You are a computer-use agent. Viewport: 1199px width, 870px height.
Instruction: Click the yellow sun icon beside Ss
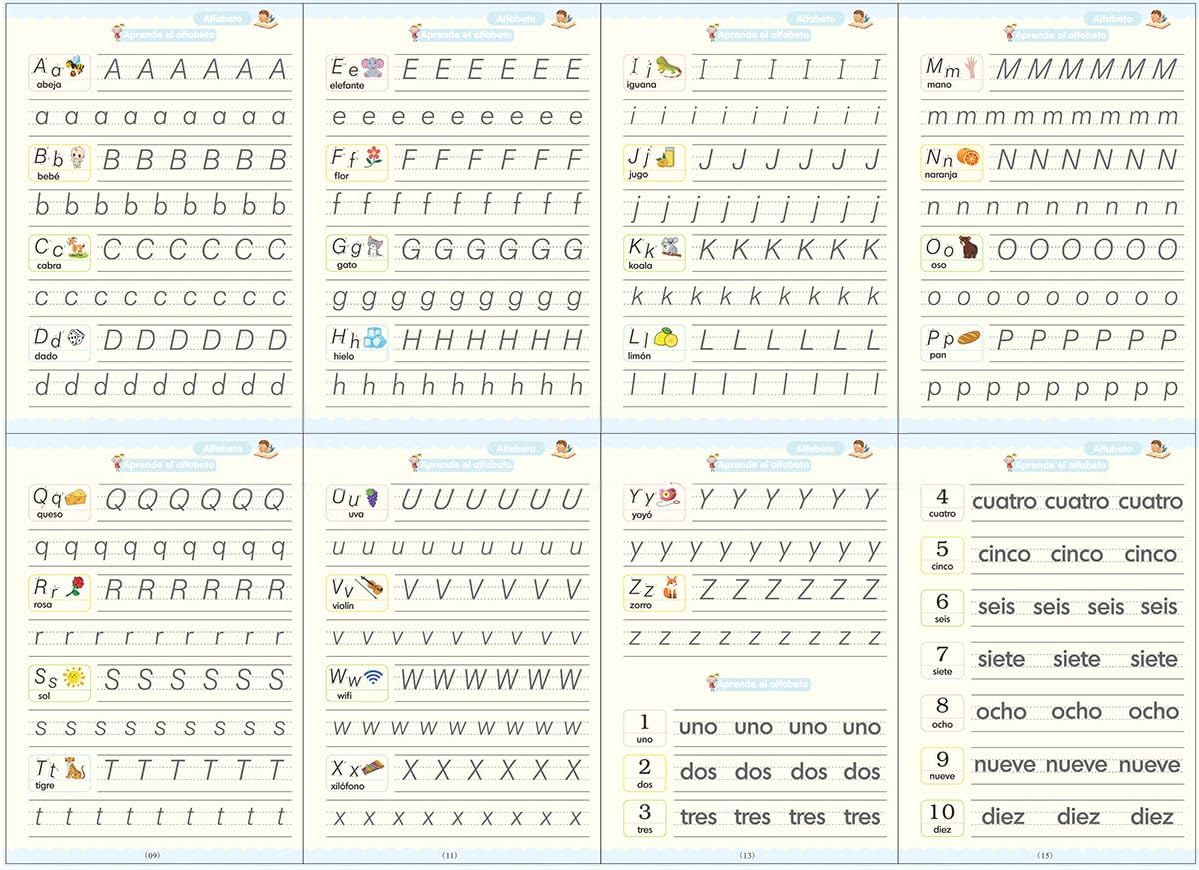click(75, 678)
